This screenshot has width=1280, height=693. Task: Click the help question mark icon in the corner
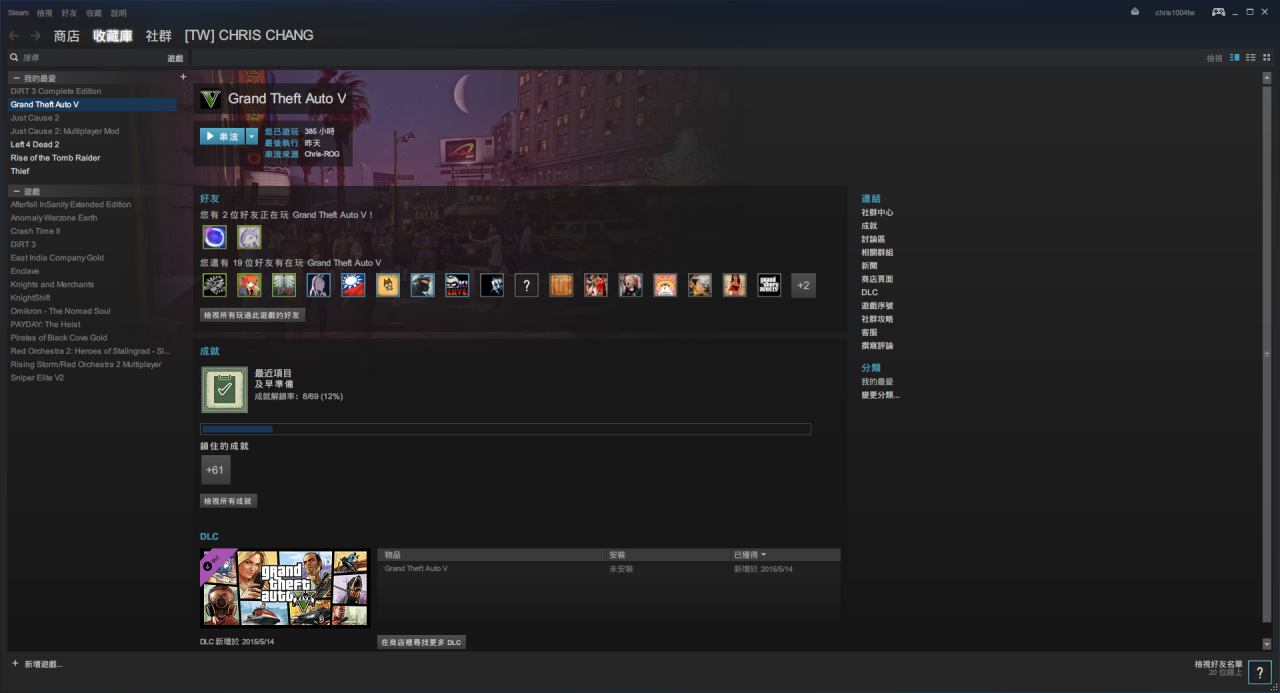tap(1260, 673)
